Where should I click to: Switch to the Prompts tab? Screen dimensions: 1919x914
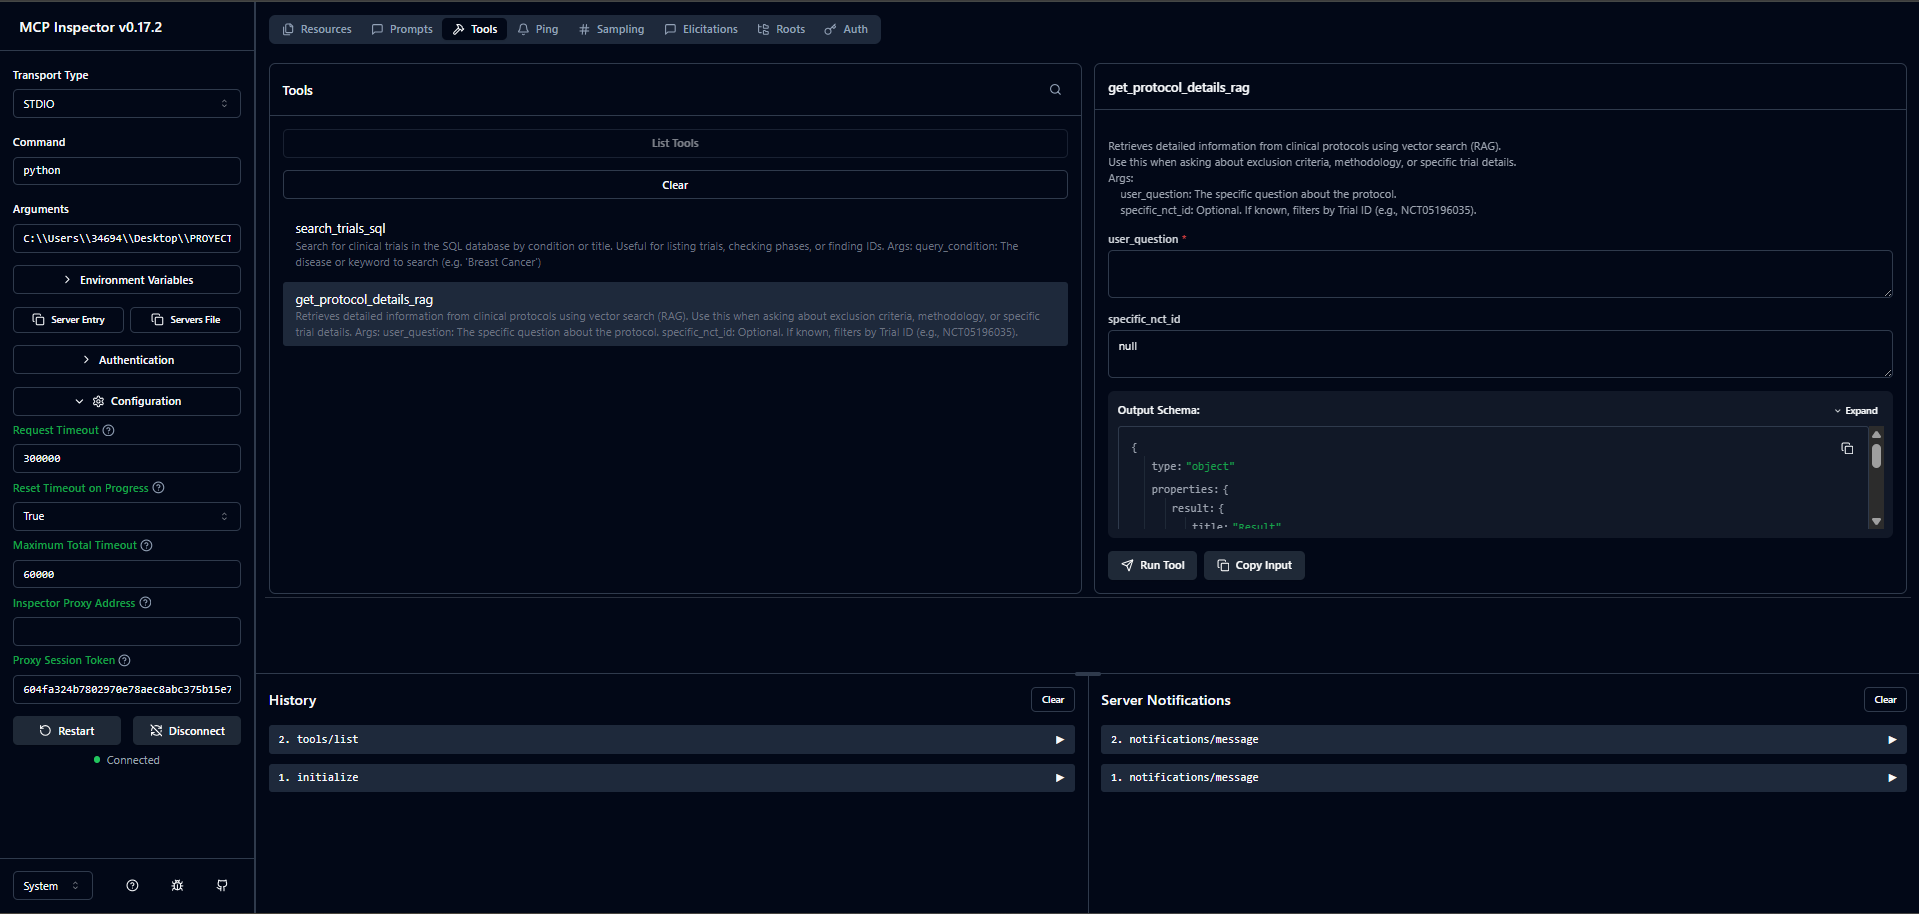(402, 30)
